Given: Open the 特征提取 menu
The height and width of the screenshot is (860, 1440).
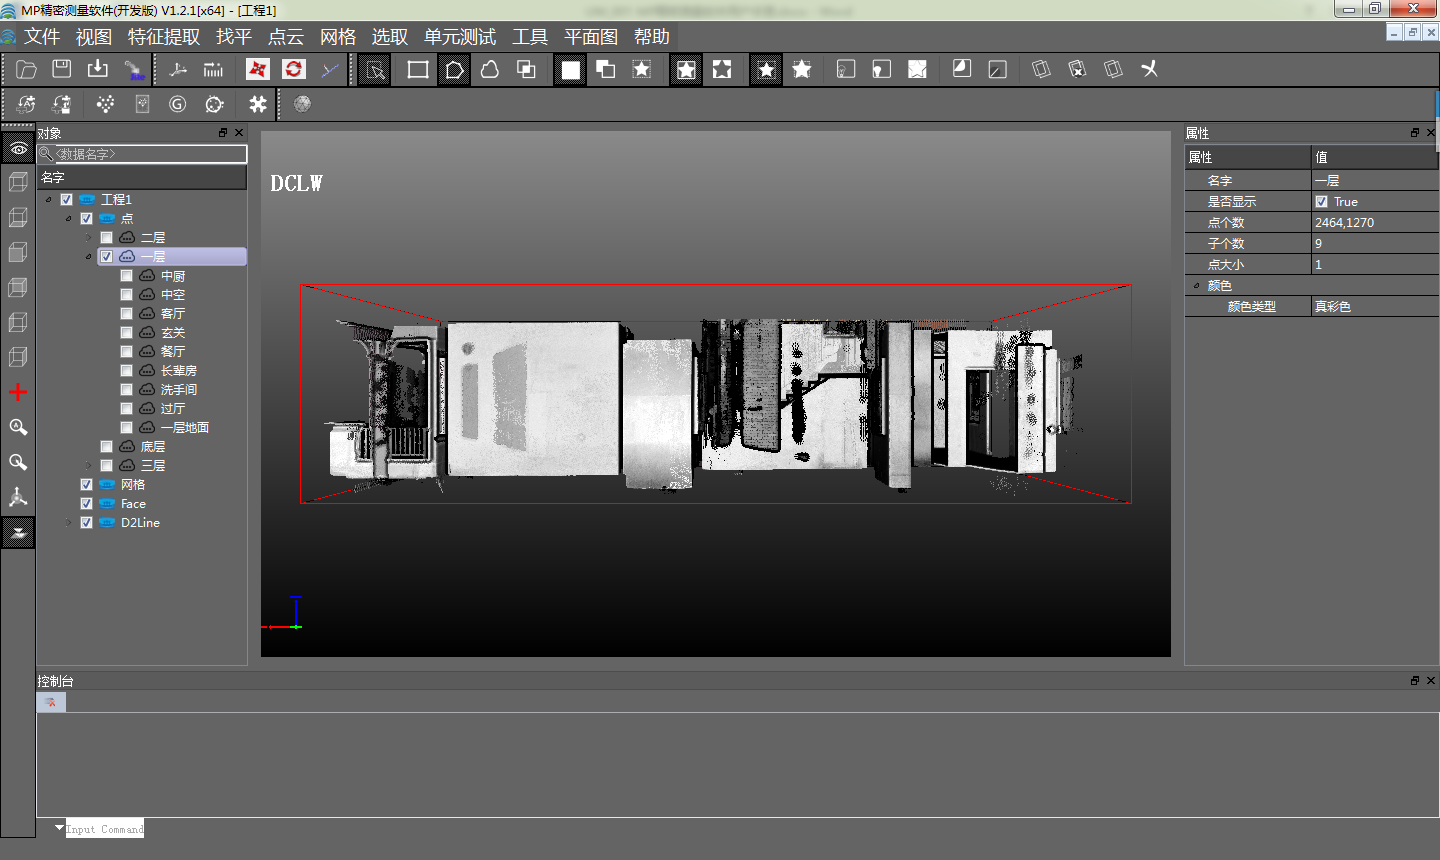Looking at the screenshot, I should 164,37.
